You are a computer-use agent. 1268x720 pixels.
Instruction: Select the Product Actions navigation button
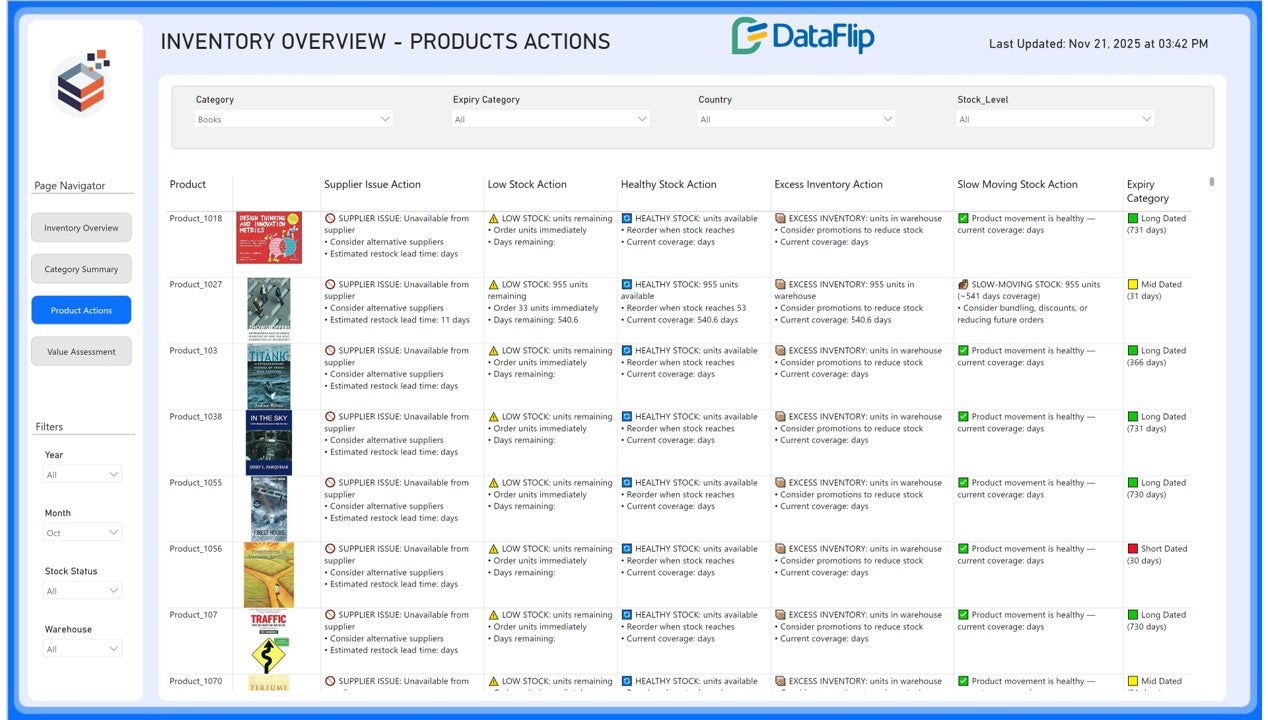pos(81,311)
